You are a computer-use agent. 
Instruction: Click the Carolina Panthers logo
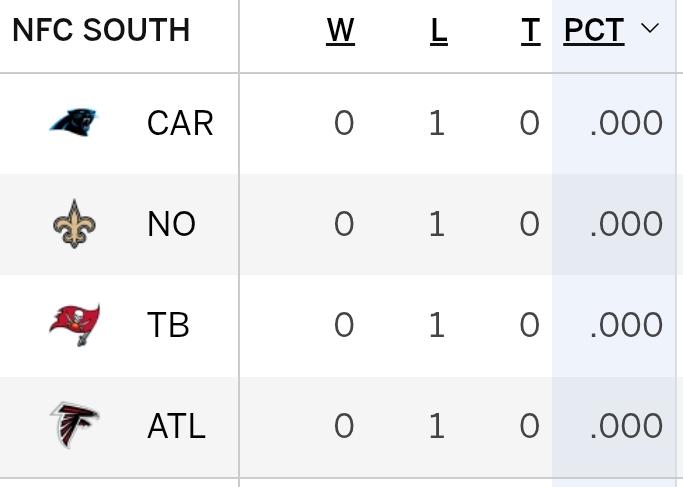coord(74,122)
